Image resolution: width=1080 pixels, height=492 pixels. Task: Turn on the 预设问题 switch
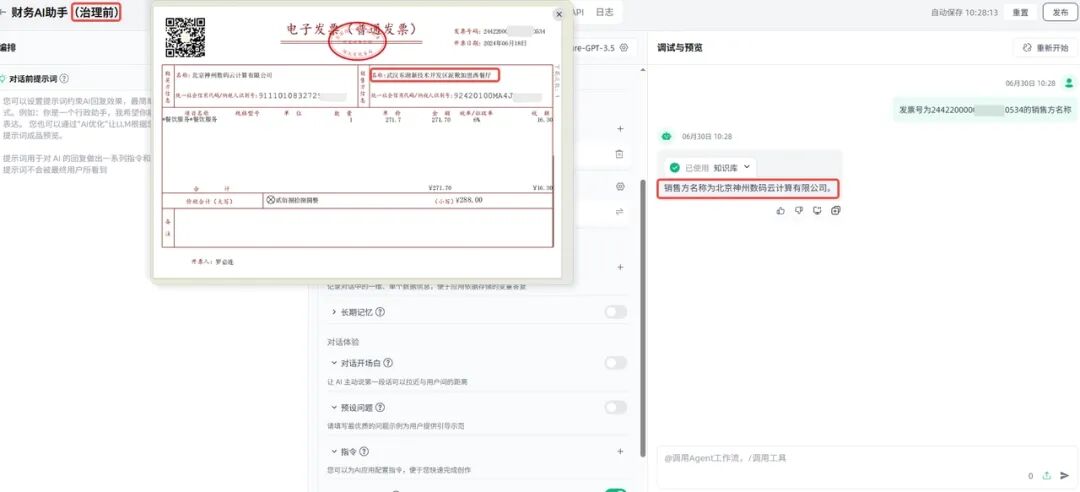616,408
